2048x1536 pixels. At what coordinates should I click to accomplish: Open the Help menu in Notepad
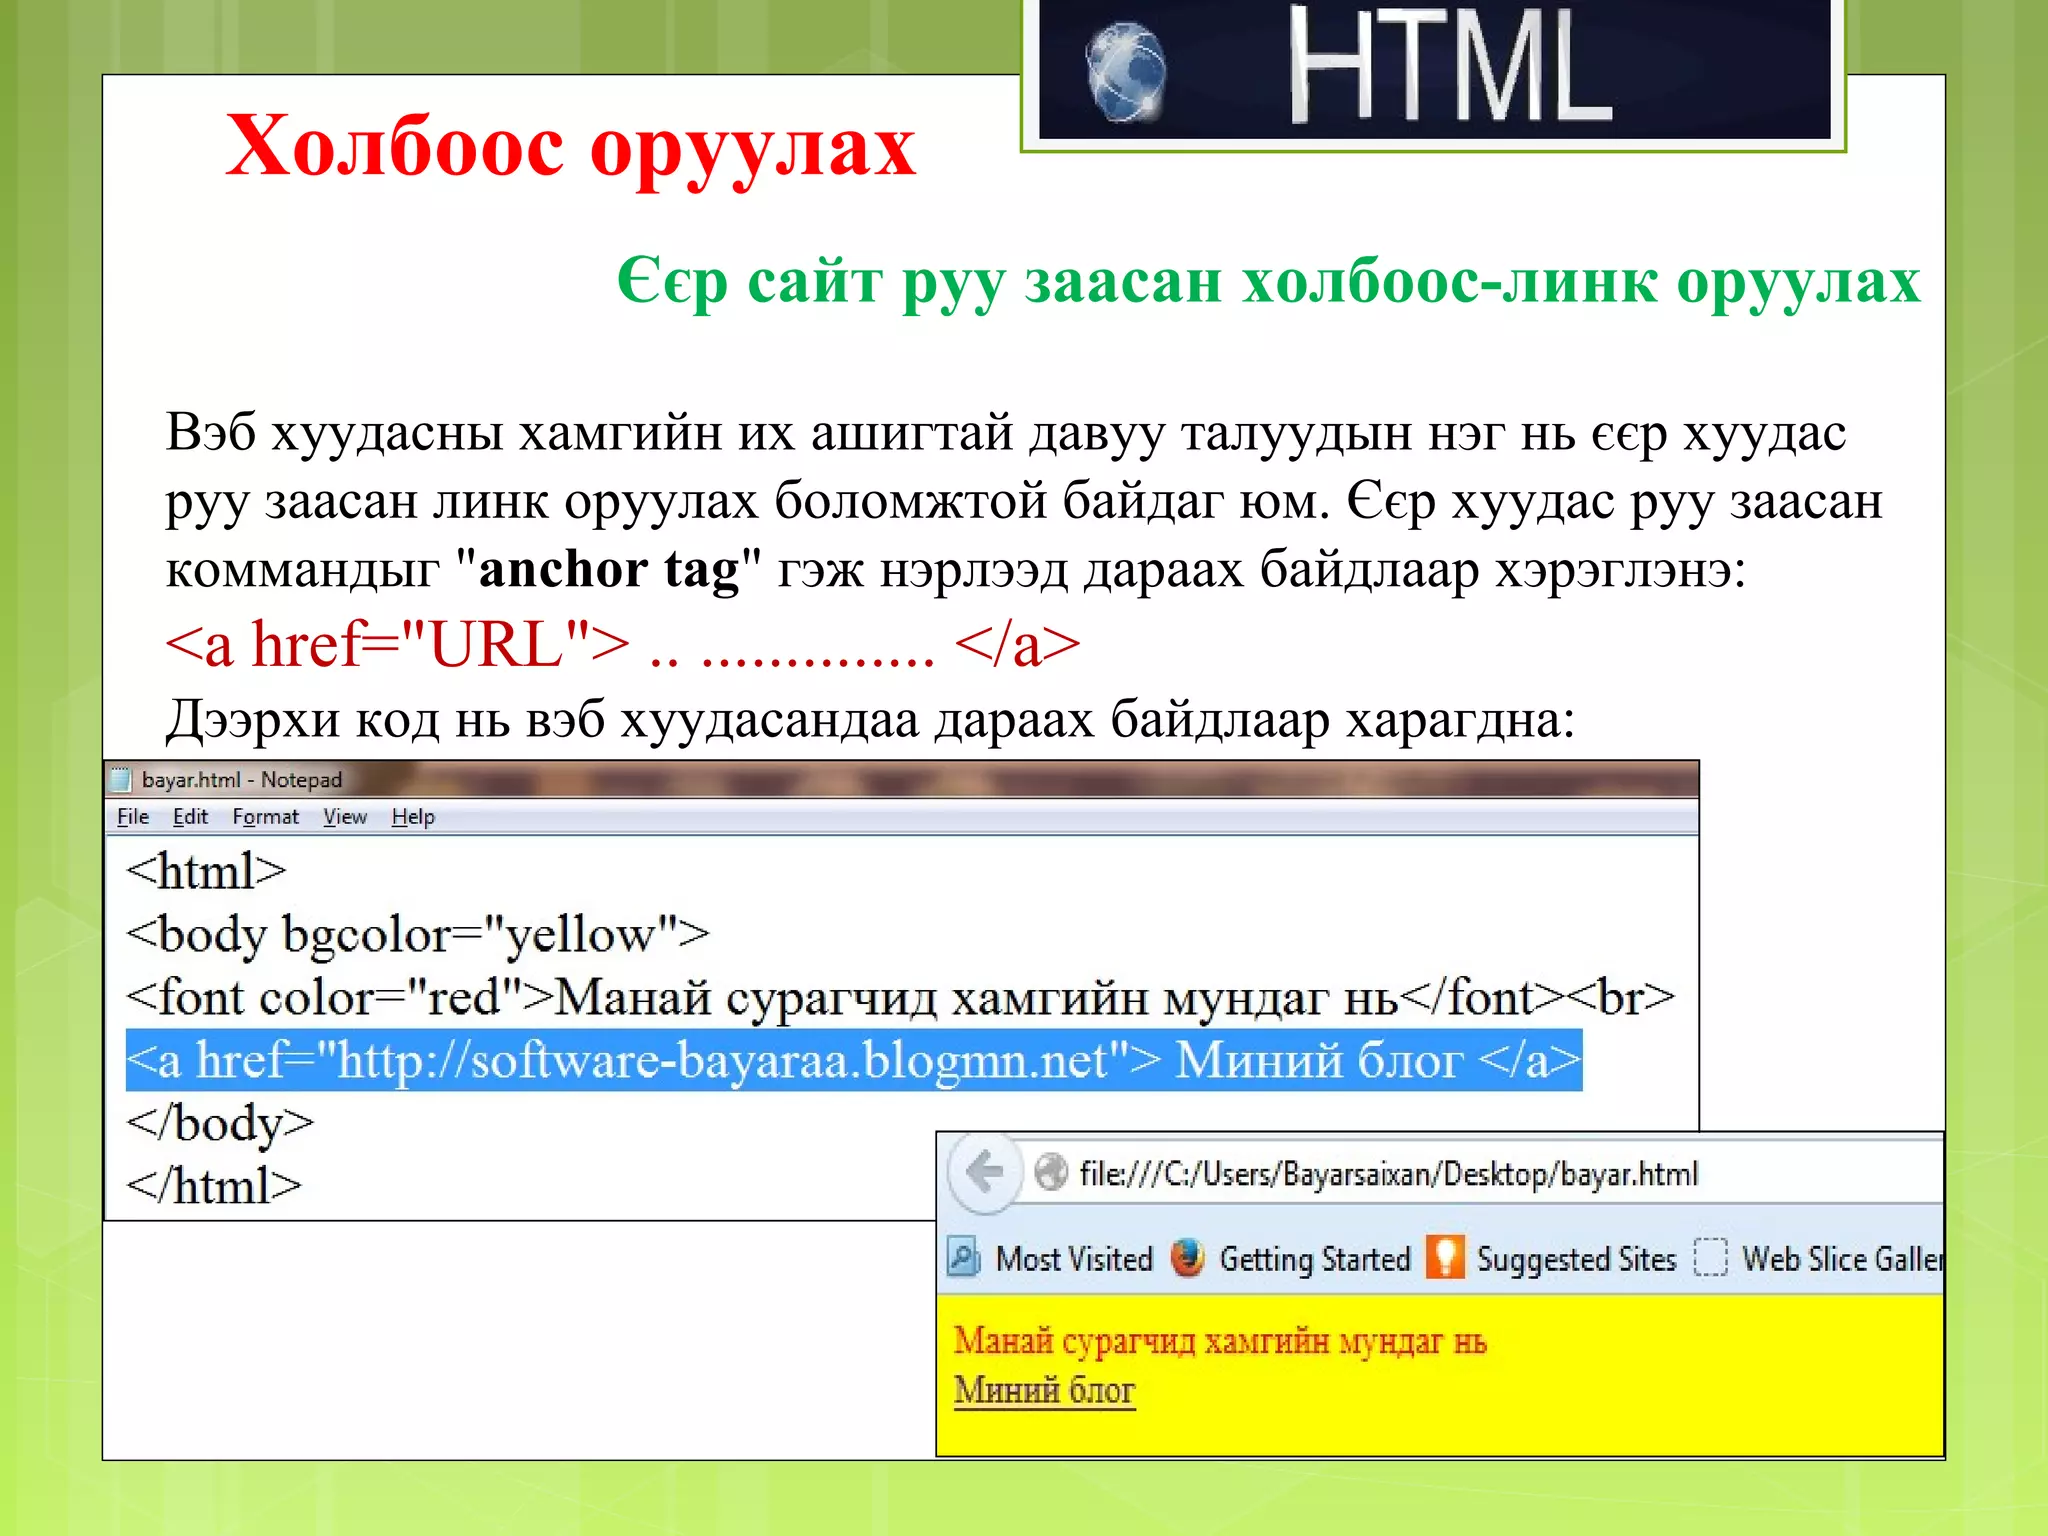(x=413, y=817)
